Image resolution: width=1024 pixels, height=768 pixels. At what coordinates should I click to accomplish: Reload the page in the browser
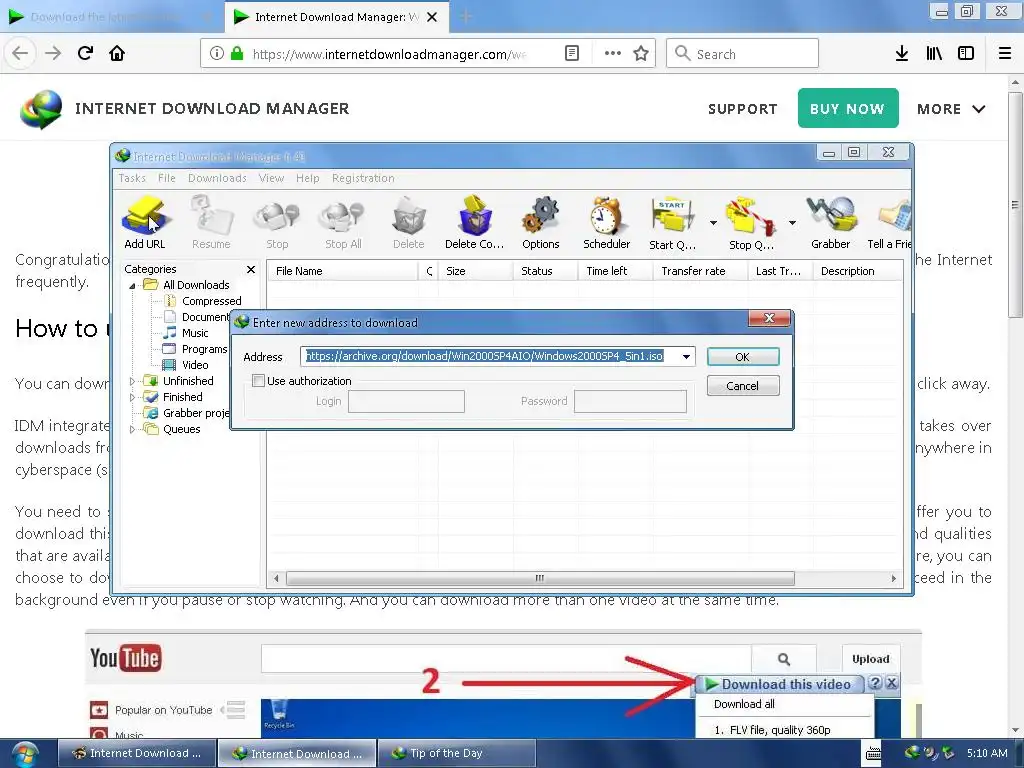click(85, 53)
